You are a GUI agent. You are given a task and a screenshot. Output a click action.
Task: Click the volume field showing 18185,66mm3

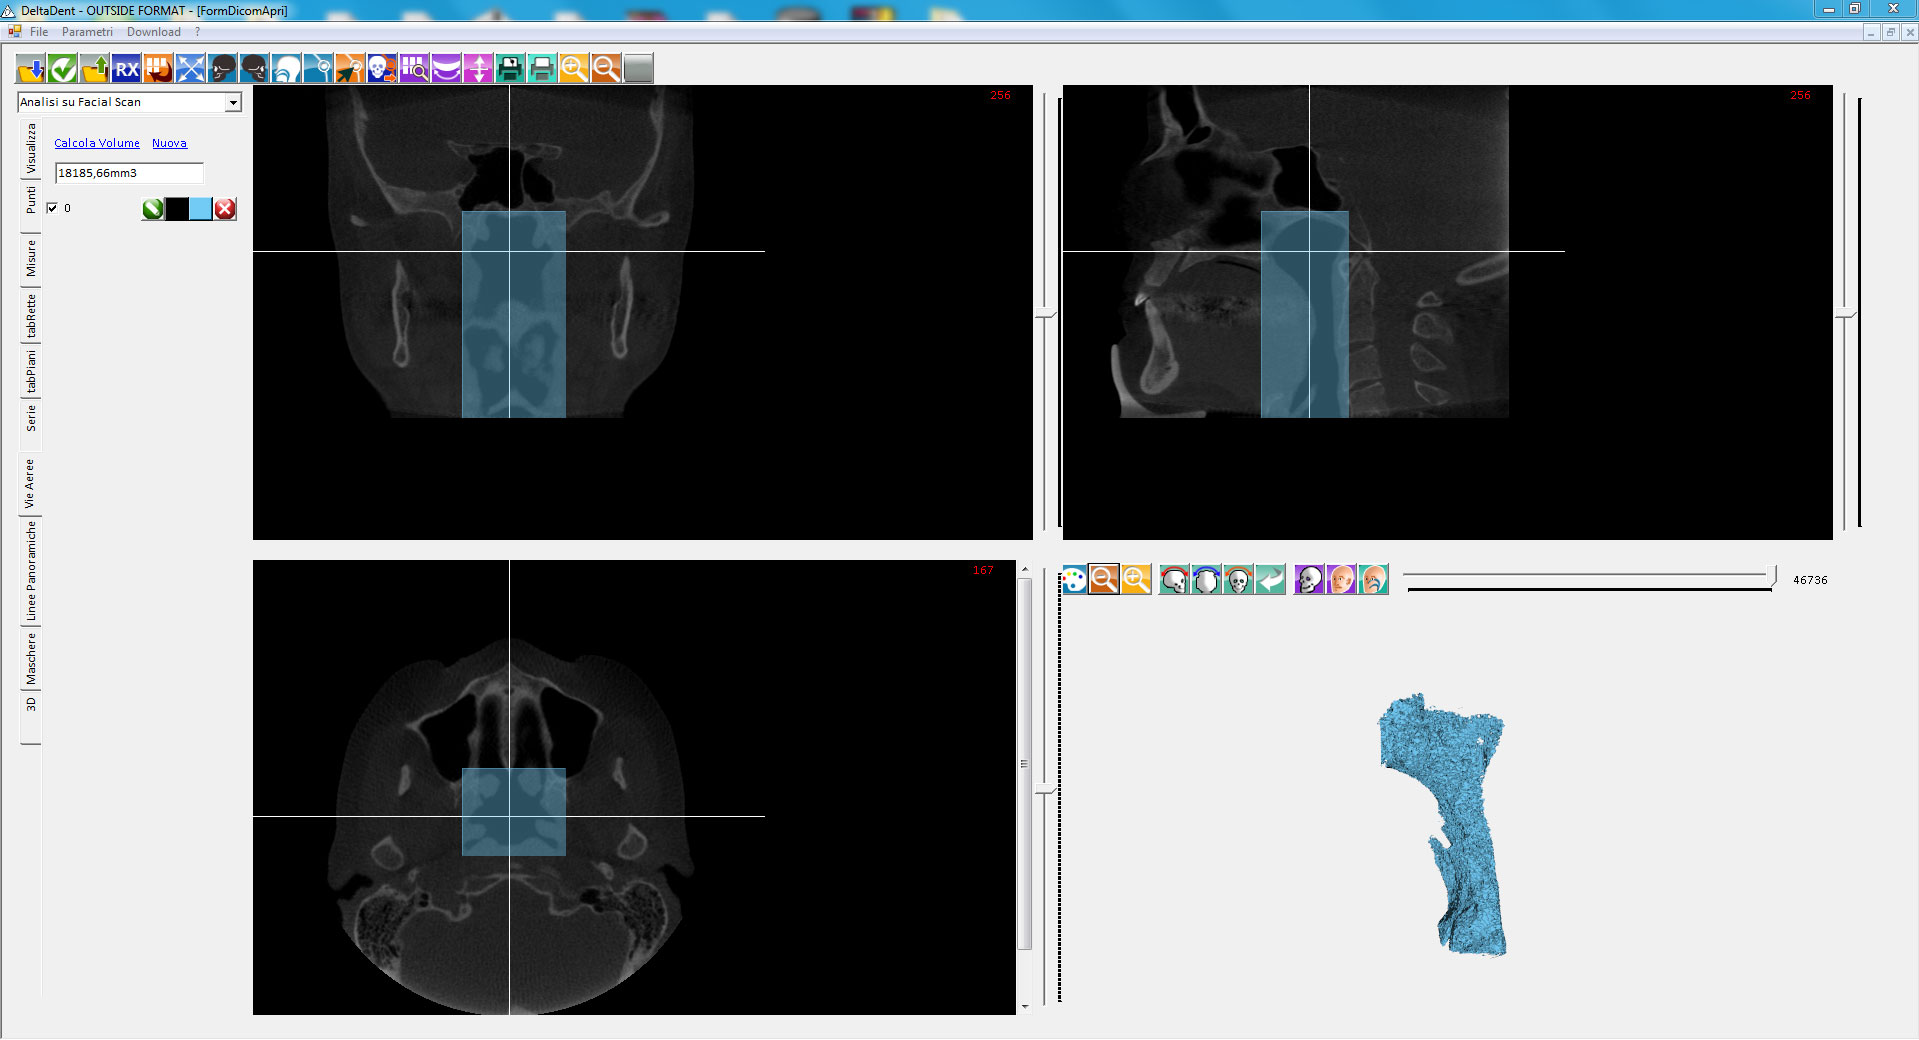coord(129,173)
